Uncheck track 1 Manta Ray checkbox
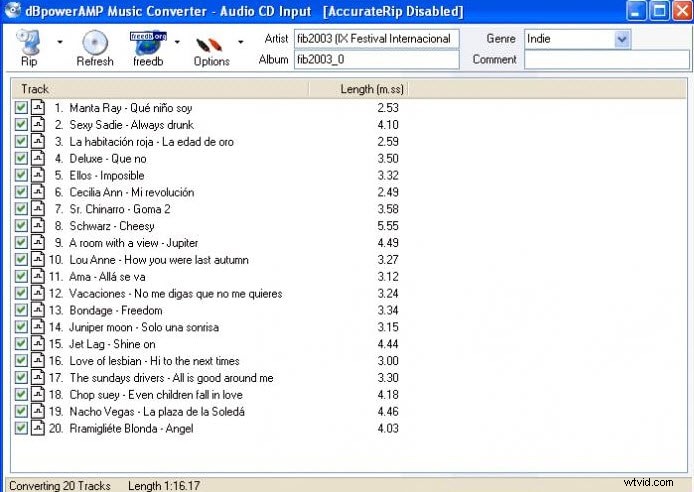This screenshot has height=492, width=694. click(x=21, y=108)
